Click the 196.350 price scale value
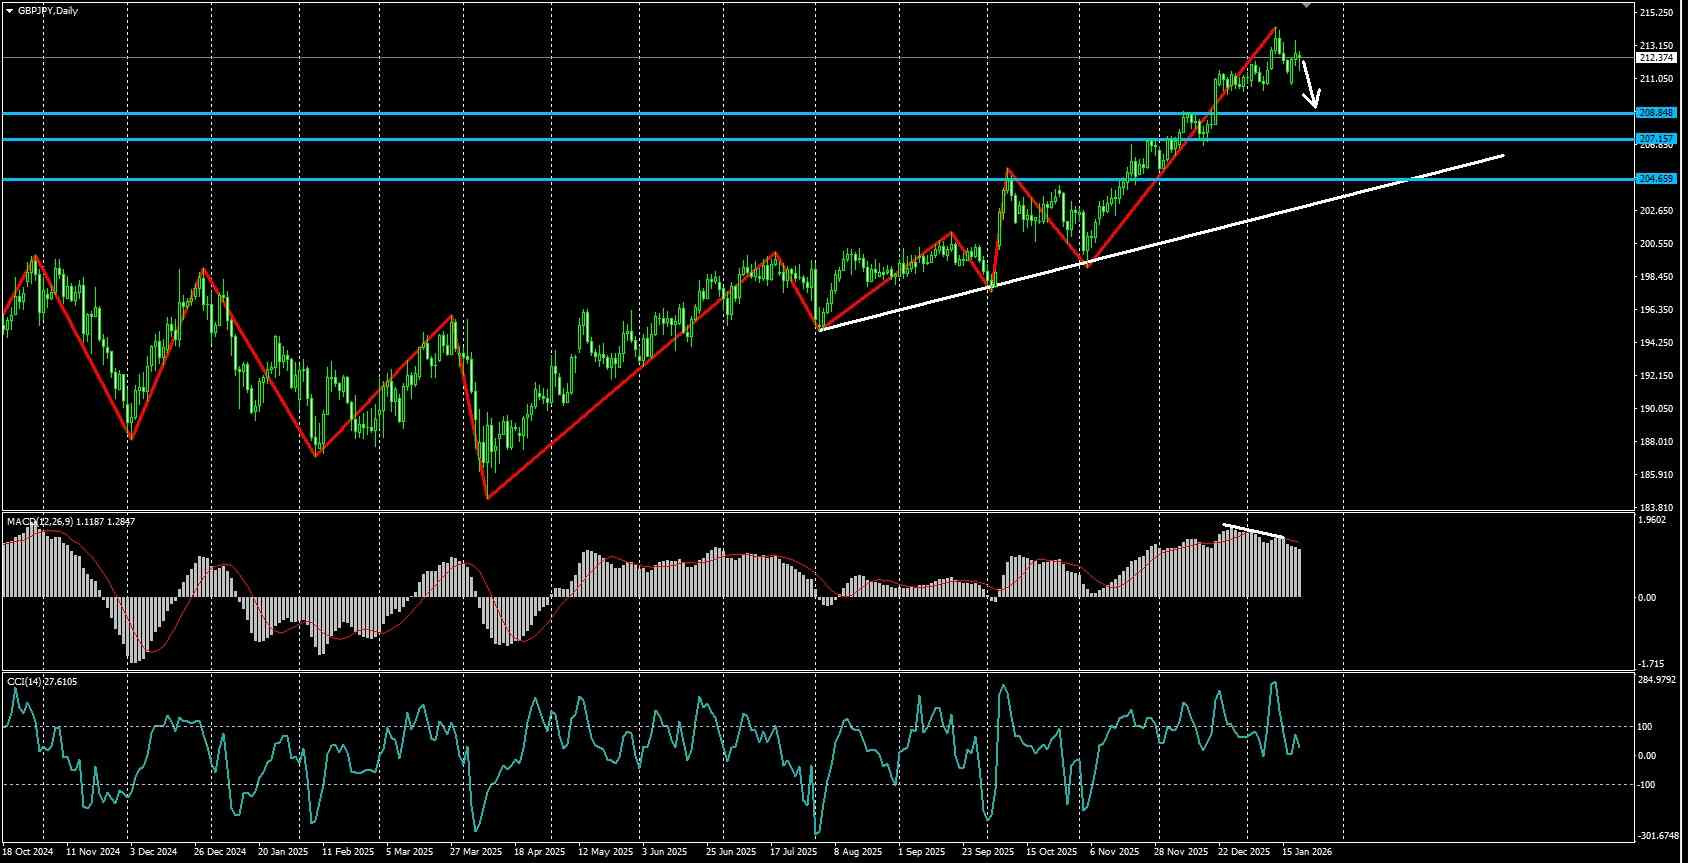Viewport: 1688px width, 863px height. (x=1656, y=310)
